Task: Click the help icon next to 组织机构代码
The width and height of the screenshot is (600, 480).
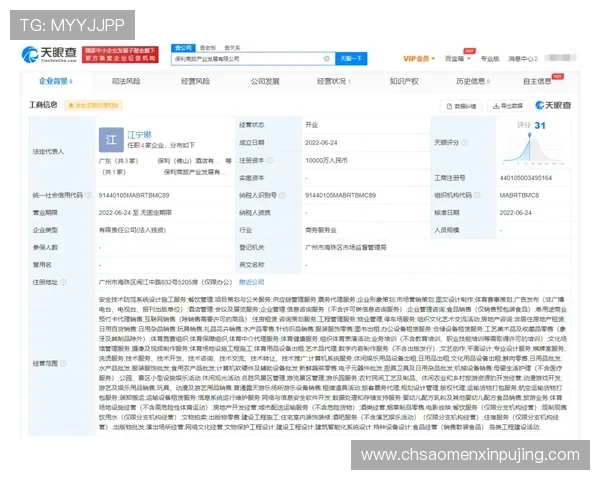Action: click(477, 195)
